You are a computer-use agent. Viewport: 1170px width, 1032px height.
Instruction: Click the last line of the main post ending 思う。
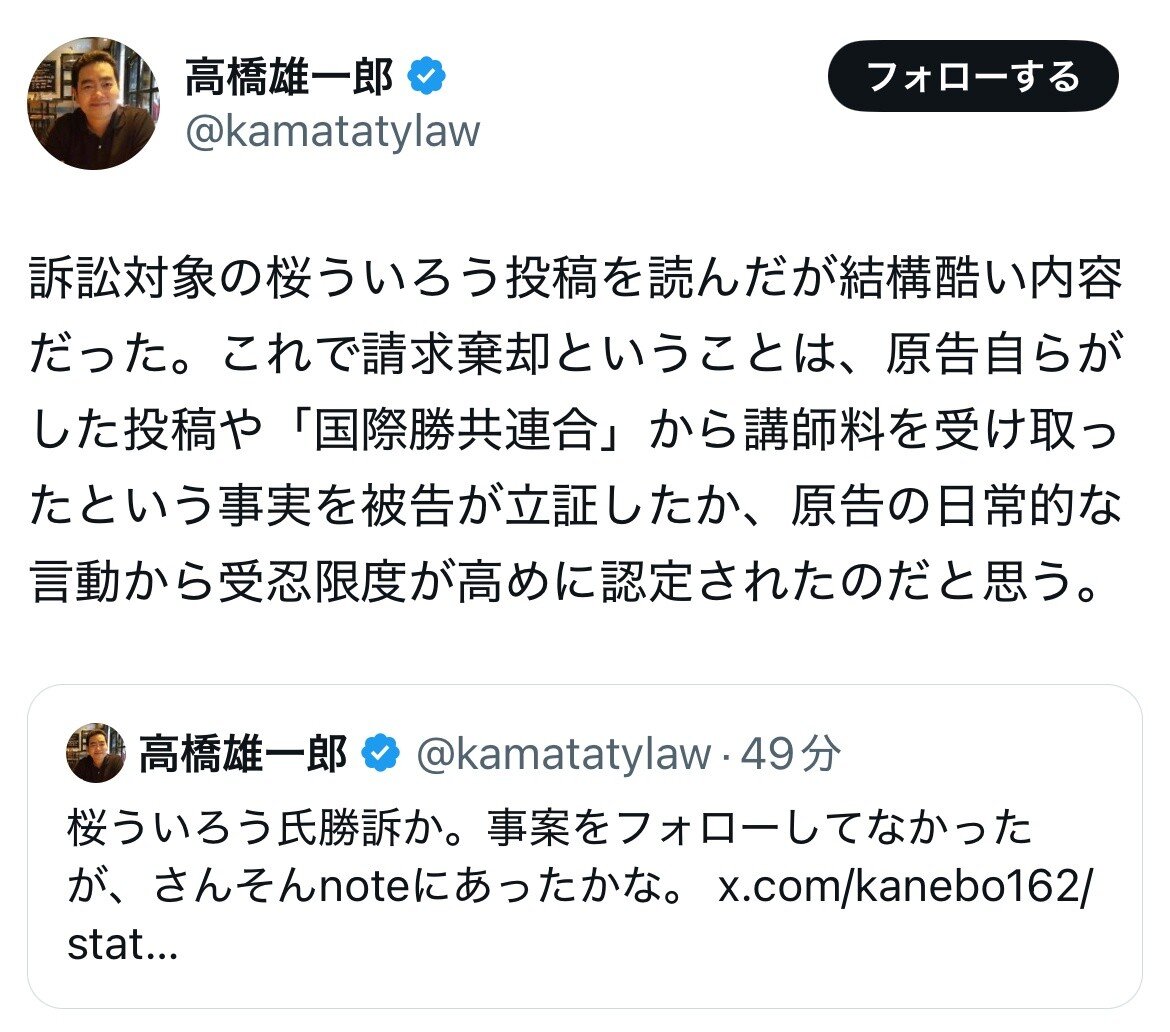coord(565,582)
